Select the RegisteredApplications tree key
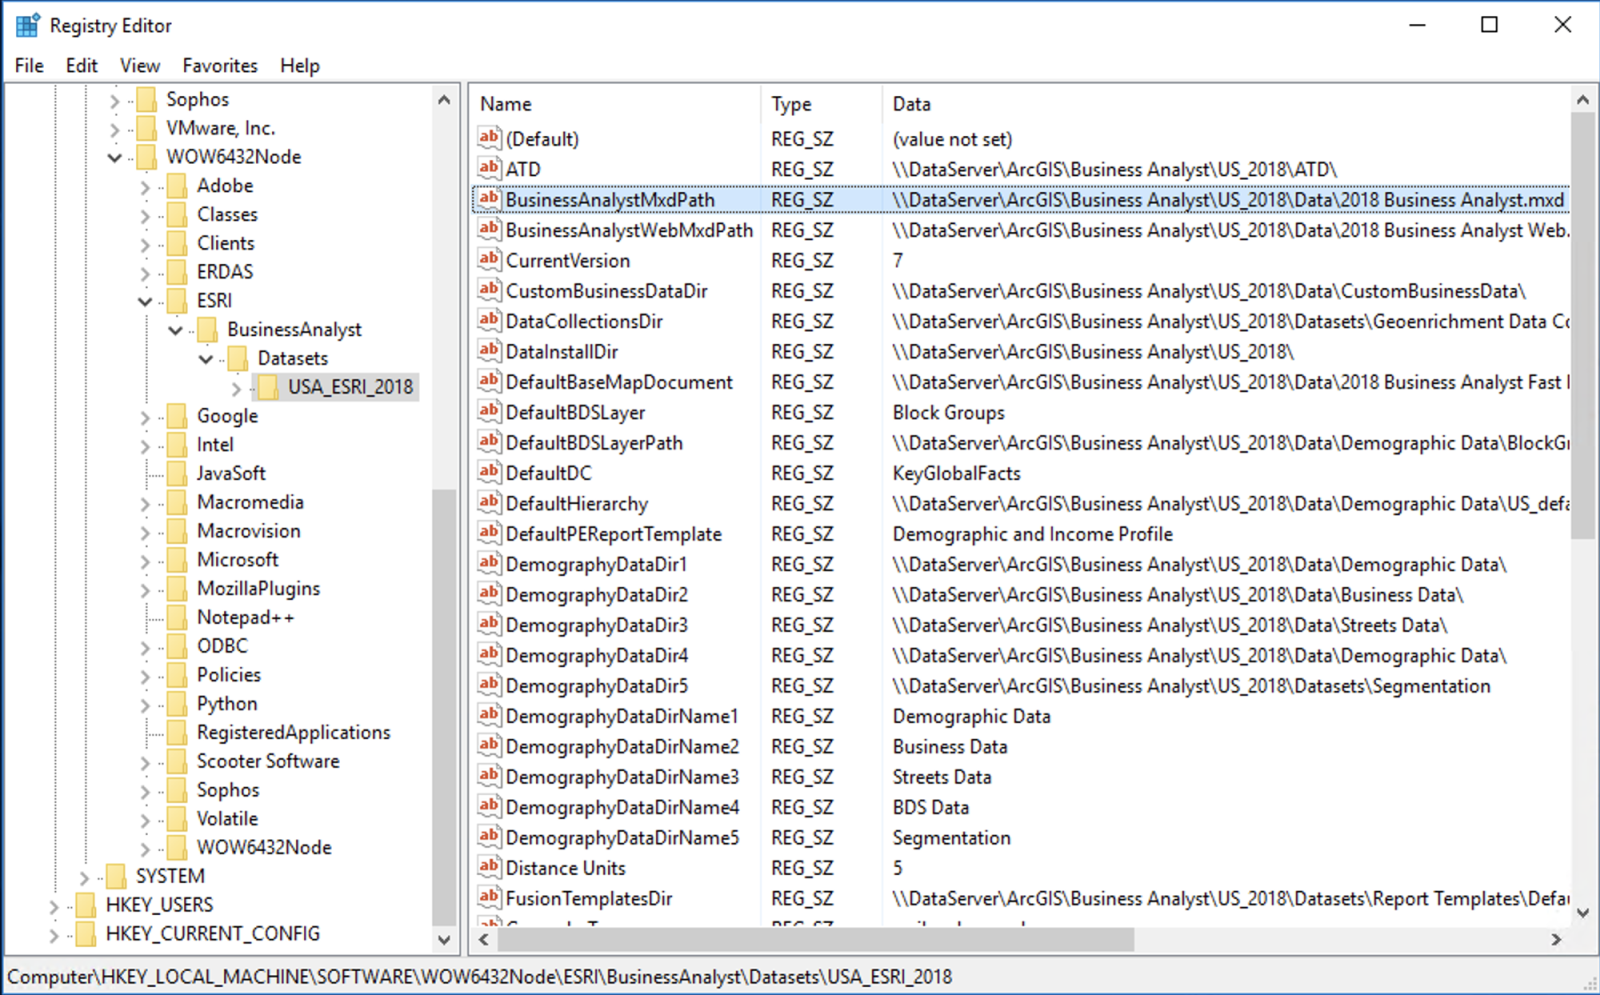Viewport: 1600px width, 995px height. click(x=293, y=732)
